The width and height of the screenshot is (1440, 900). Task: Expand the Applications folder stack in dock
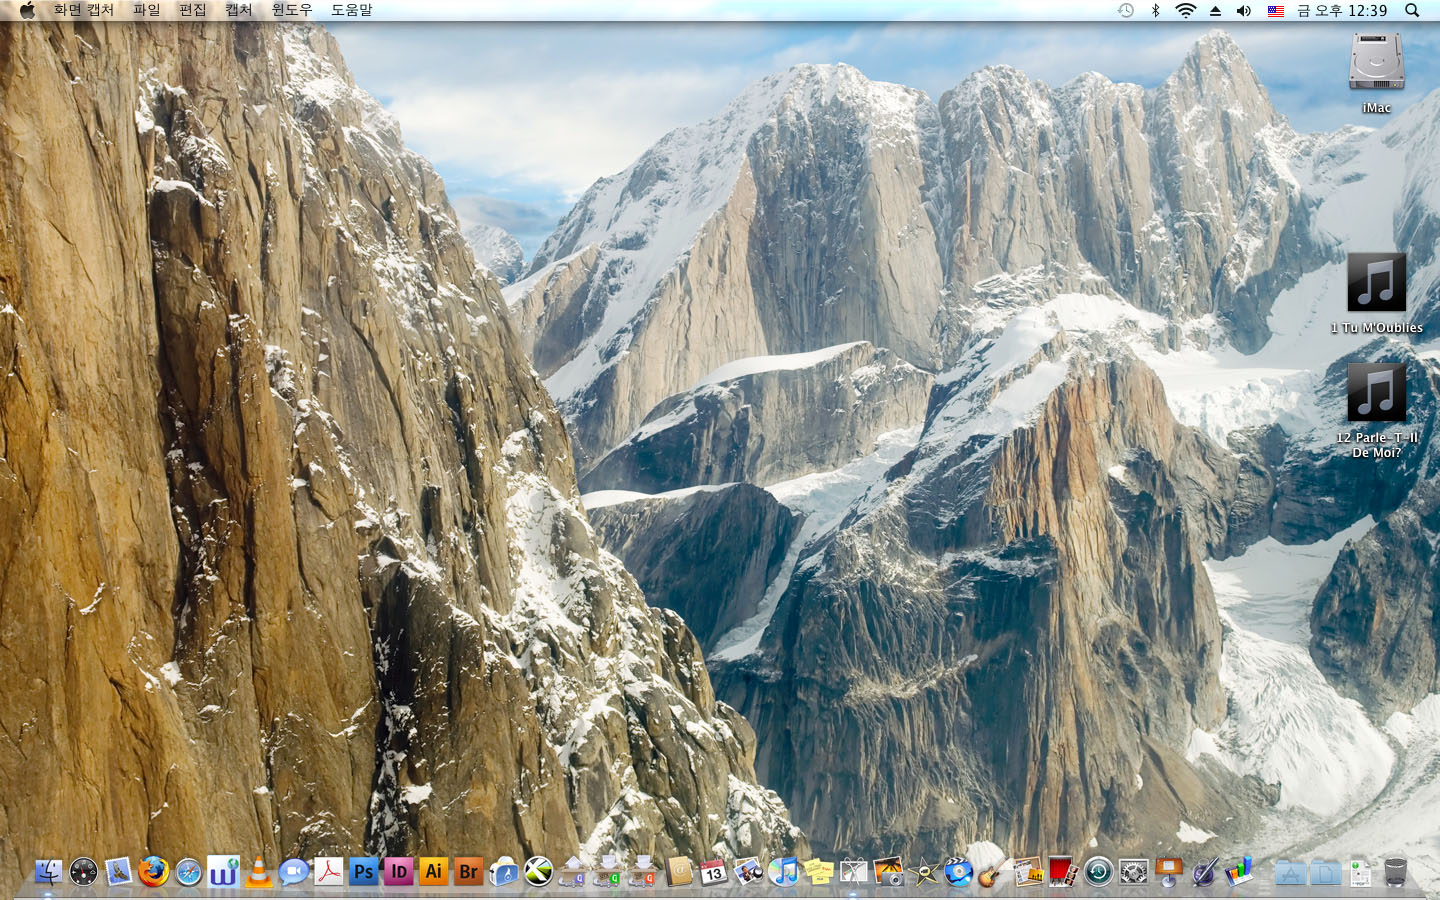pos(1291,872)
